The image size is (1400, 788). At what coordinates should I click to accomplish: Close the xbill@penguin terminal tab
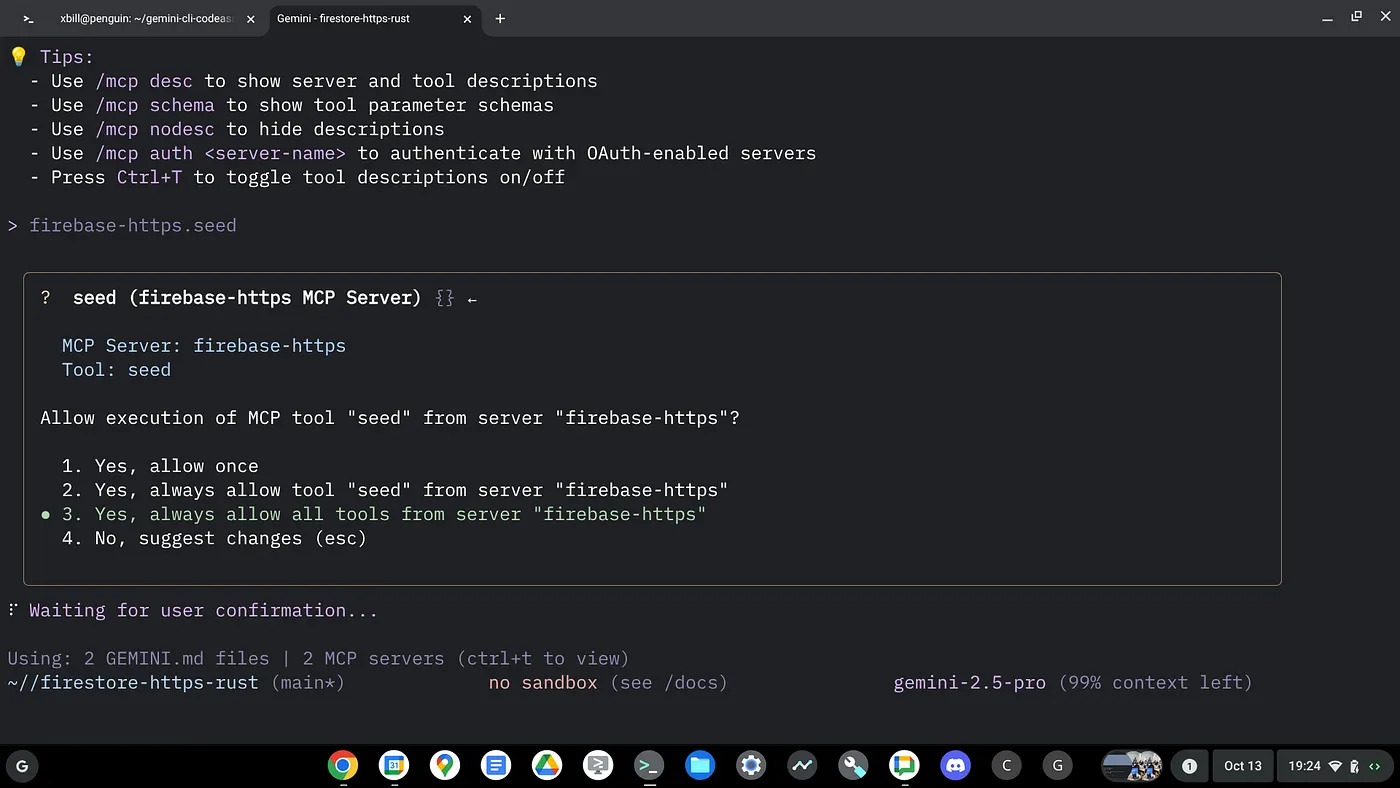[x=250, y=18]
